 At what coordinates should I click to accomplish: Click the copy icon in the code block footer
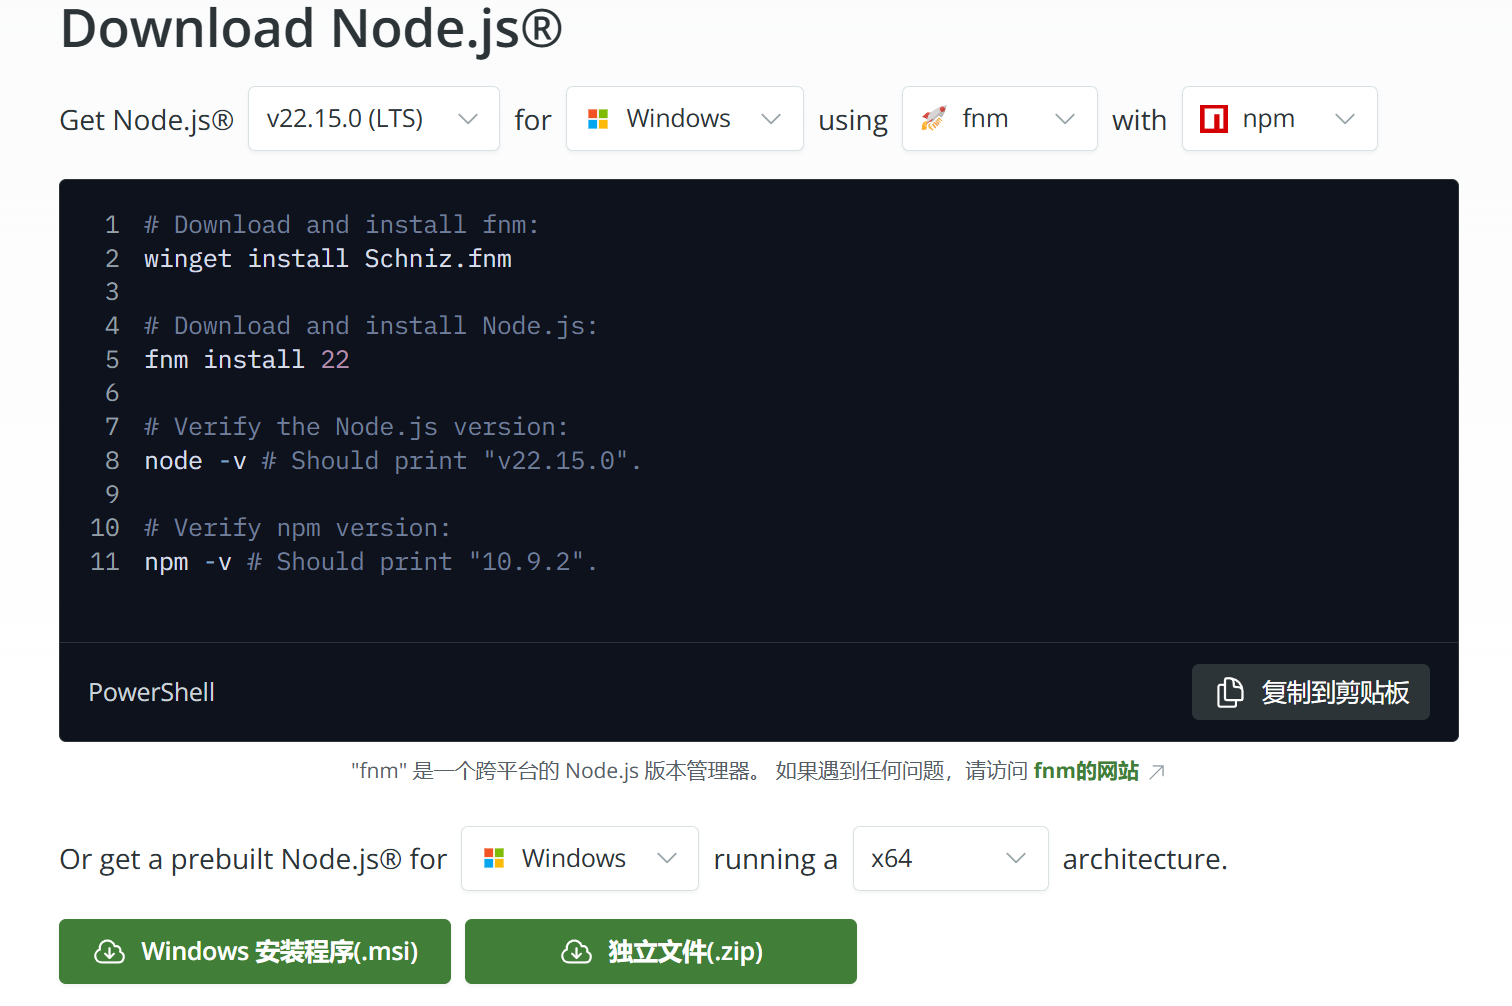[1229, 692]
